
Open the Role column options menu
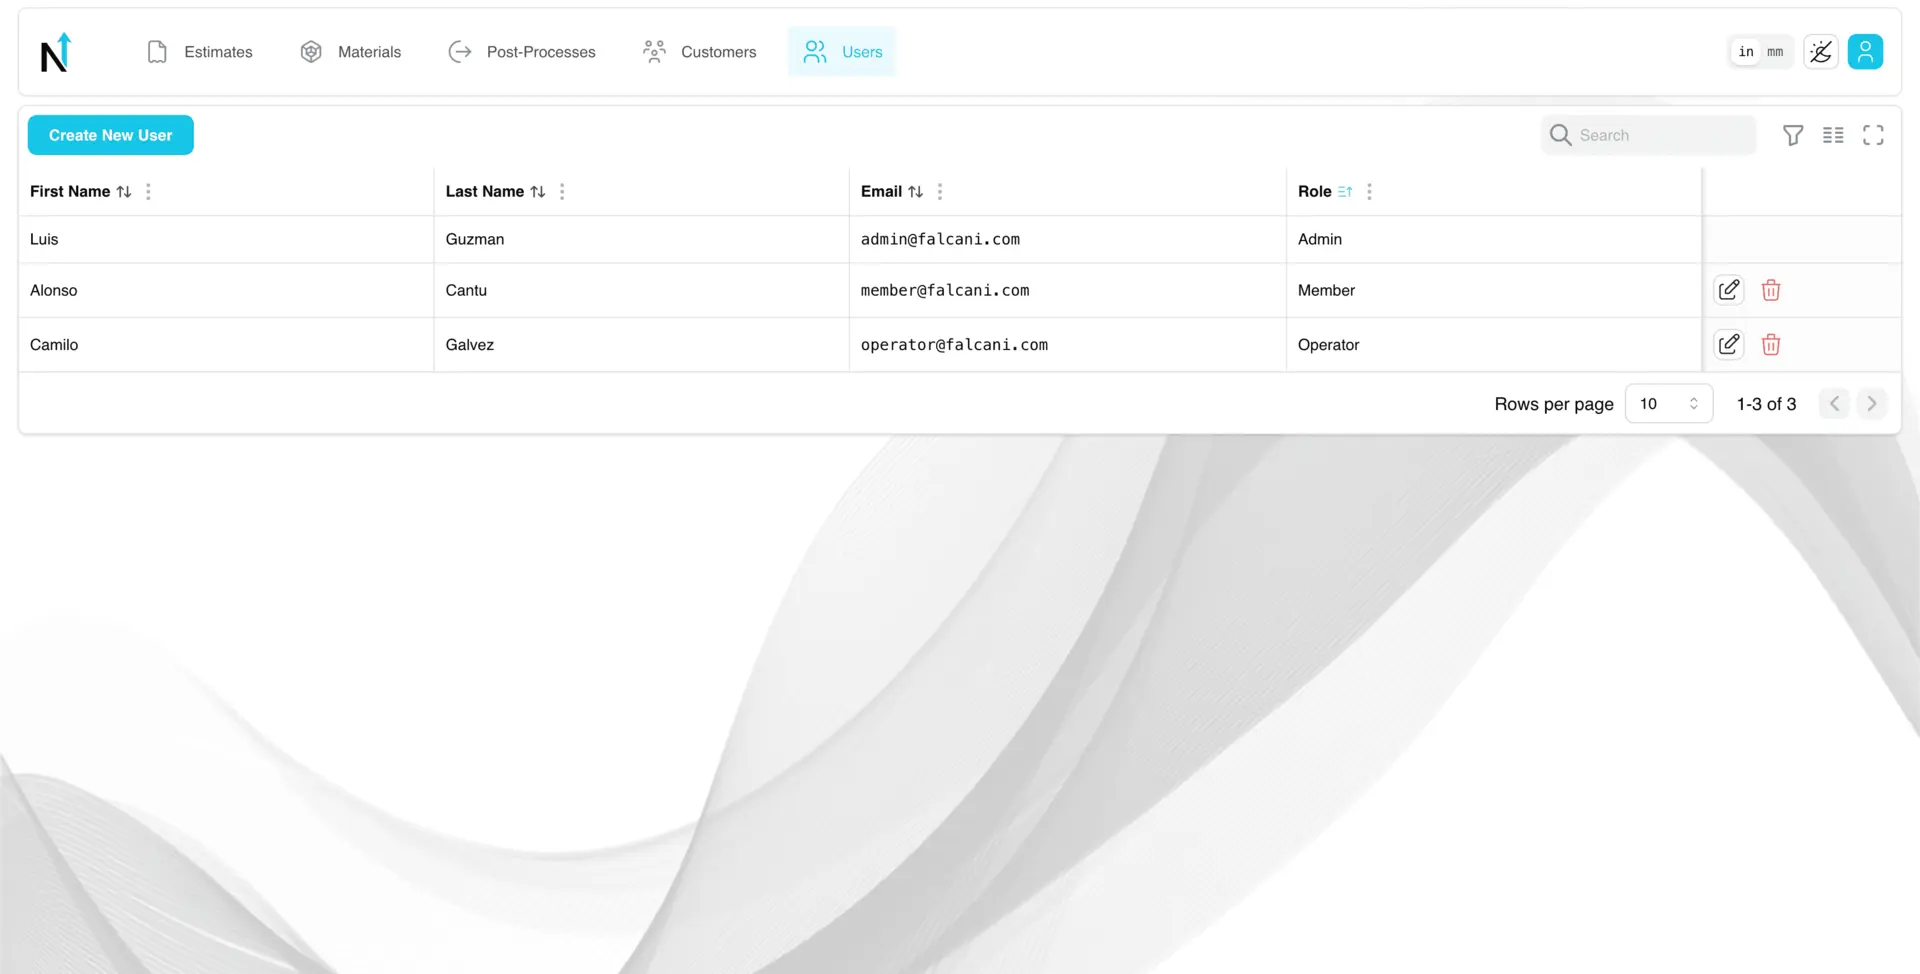click(x=1368, y=192)
